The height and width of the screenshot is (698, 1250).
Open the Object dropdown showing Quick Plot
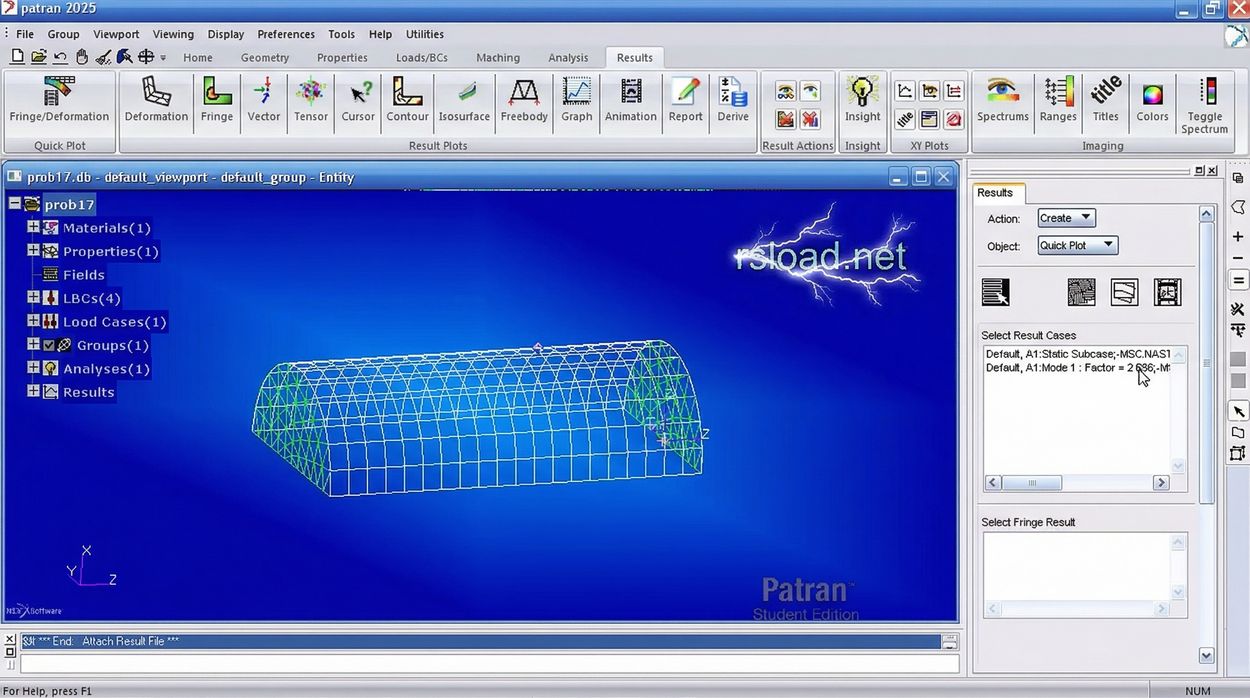click(x=1077, y=245)
